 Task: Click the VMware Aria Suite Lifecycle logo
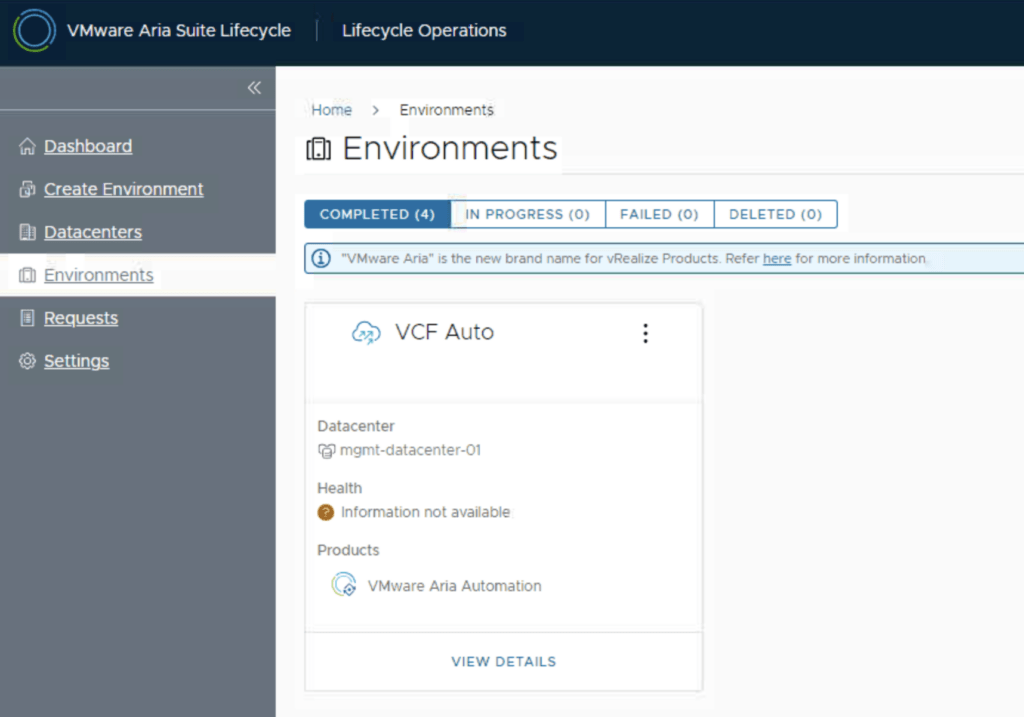click(34, 31)
